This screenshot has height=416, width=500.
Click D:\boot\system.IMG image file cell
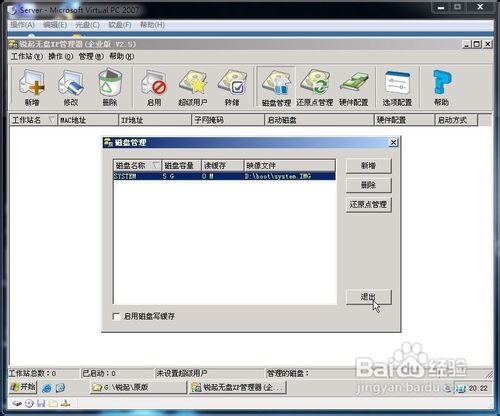(x=278, y=176)
